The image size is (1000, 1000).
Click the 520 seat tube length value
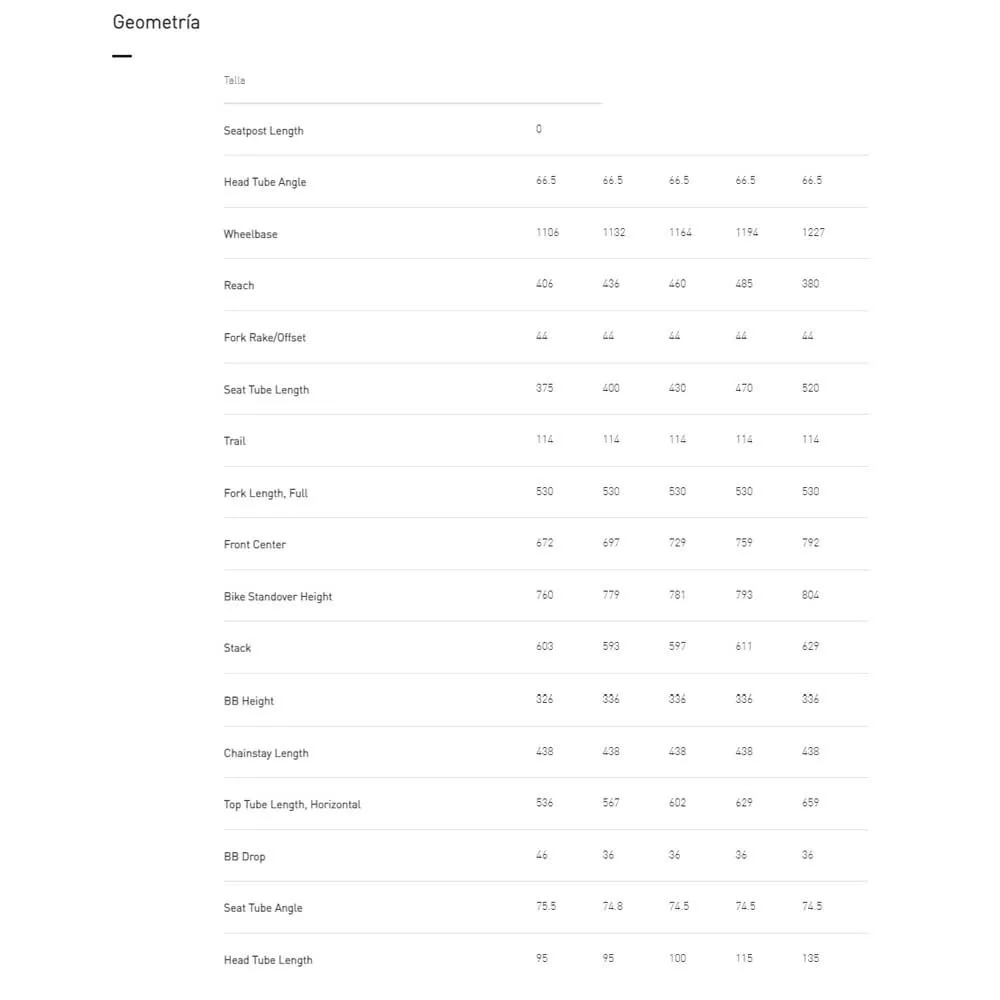point(811,388)
